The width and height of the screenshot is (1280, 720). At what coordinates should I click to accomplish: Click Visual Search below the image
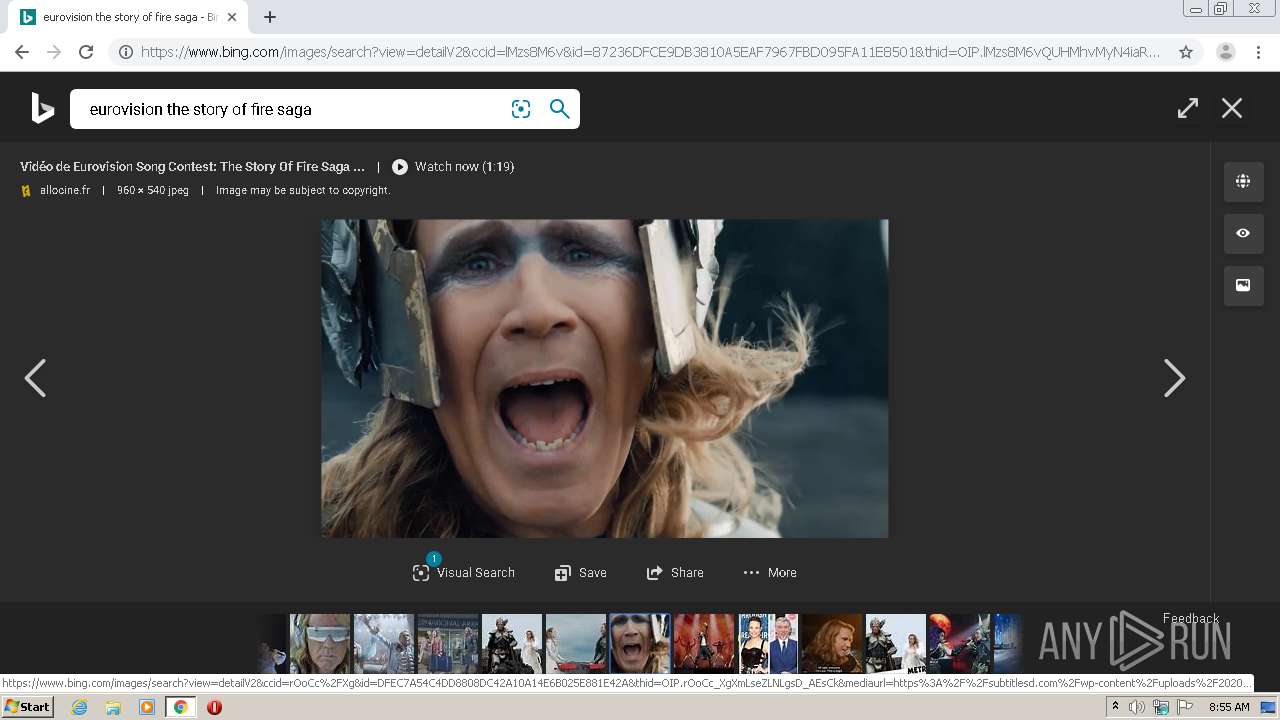464,573
